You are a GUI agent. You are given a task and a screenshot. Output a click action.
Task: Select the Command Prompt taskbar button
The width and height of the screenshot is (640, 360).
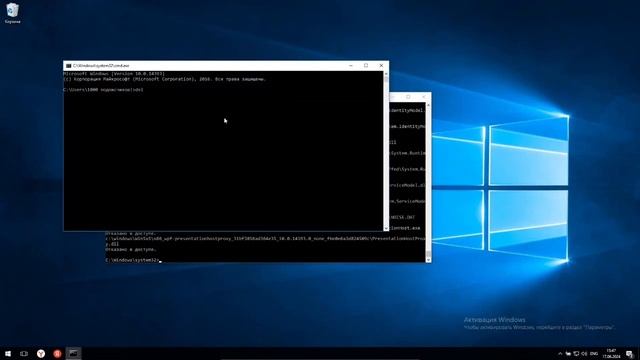[x=73, y=353]
